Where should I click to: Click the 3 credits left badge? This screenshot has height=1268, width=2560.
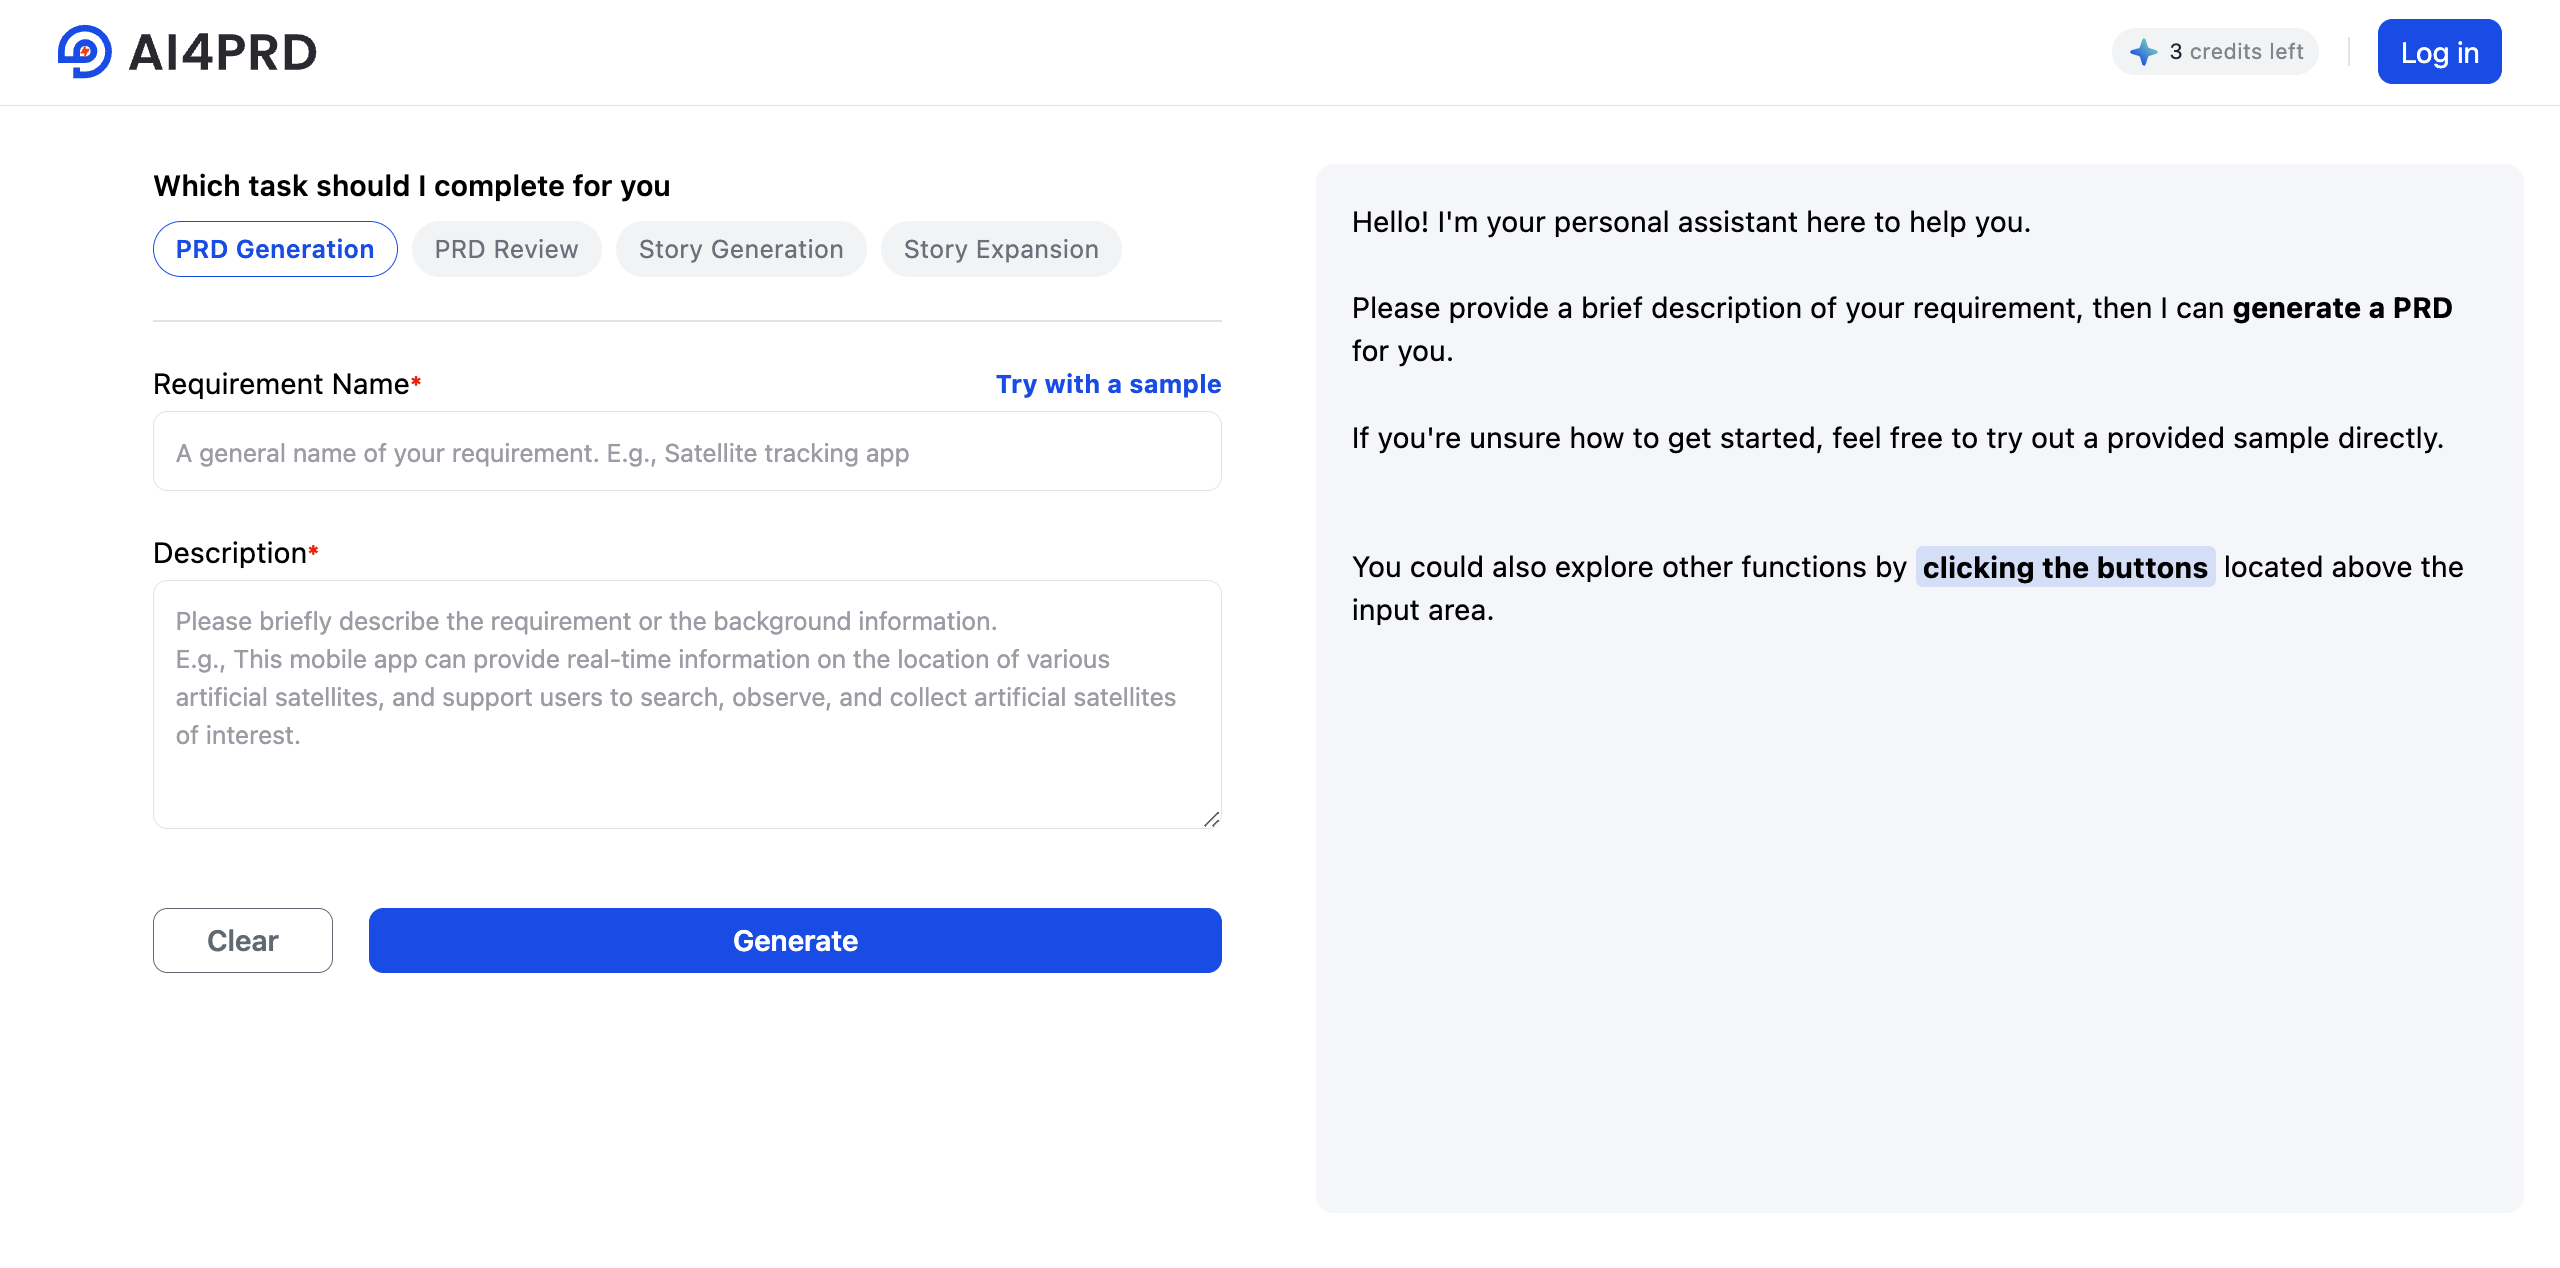point(2215,51)
